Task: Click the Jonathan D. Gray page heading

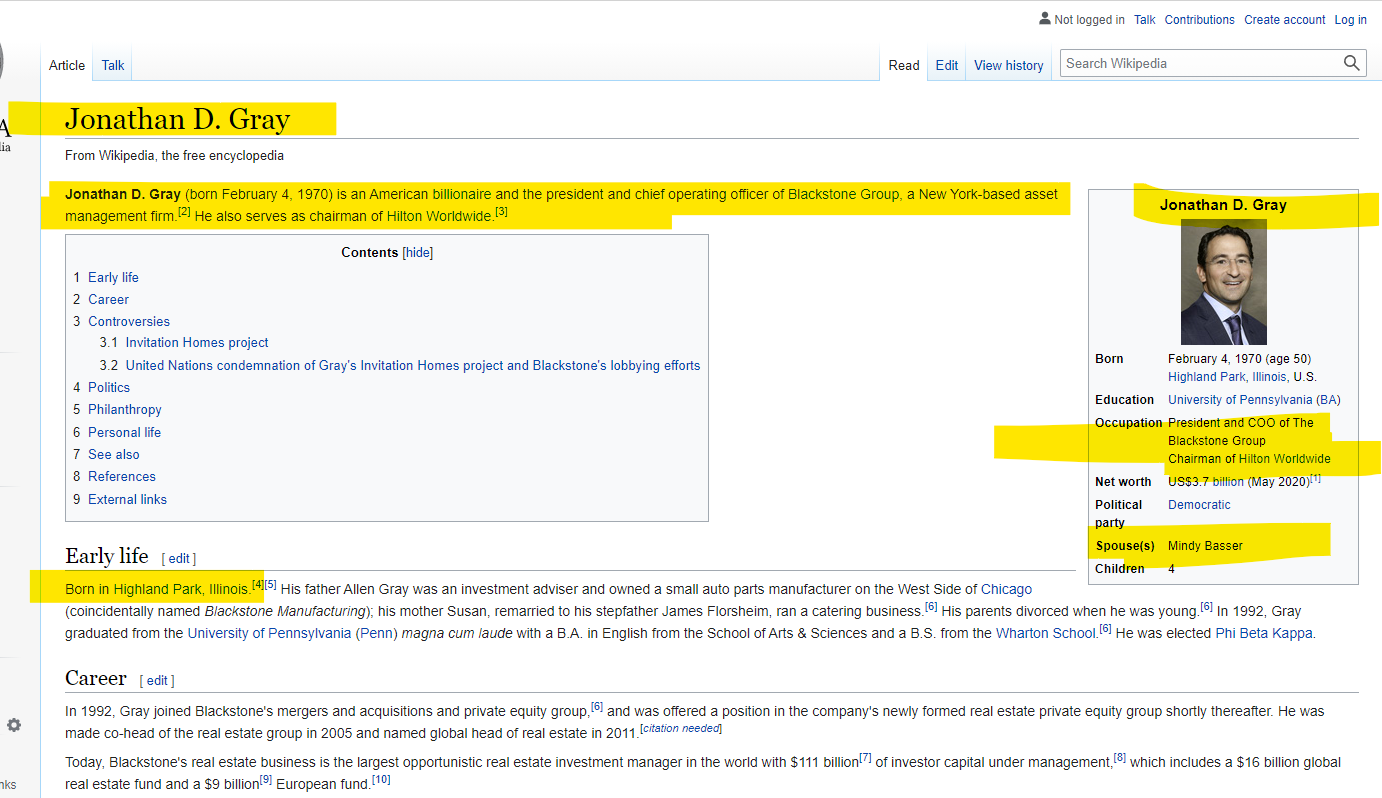Action: click(177, 119)
